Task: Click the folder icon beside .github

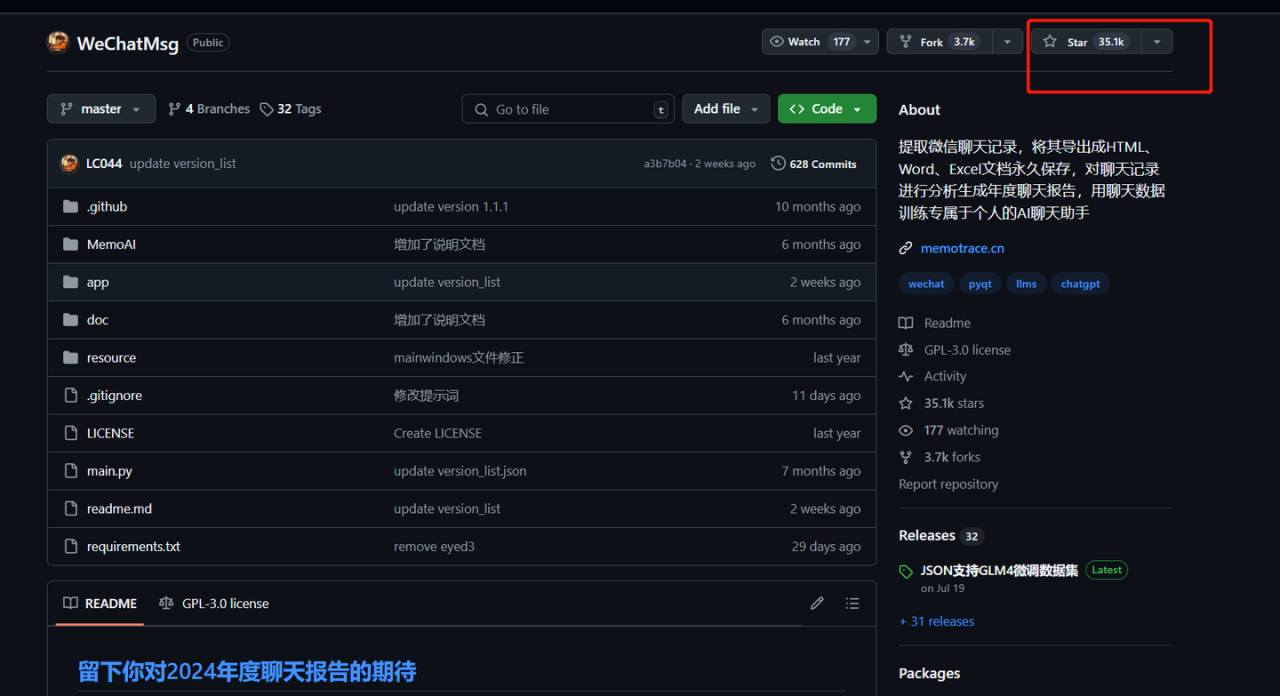Action: (70, 206)
